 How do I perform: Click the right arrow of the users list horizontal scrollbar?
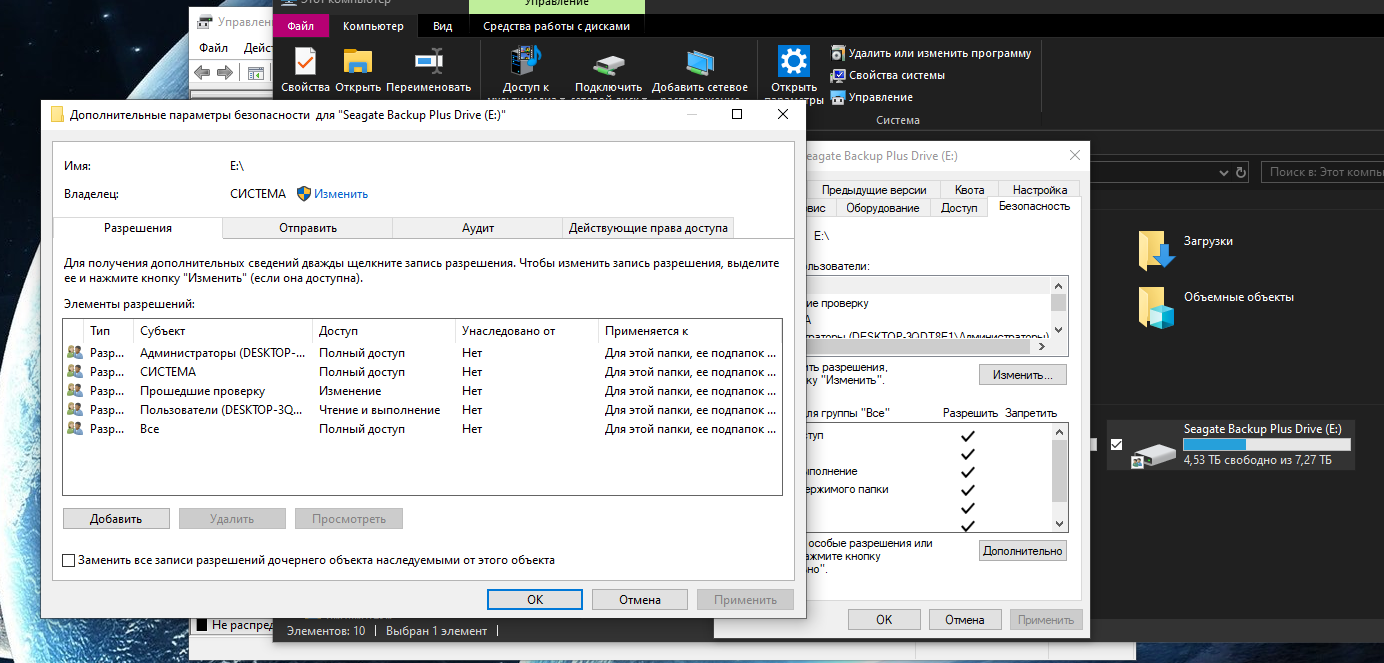(1041, 347)
